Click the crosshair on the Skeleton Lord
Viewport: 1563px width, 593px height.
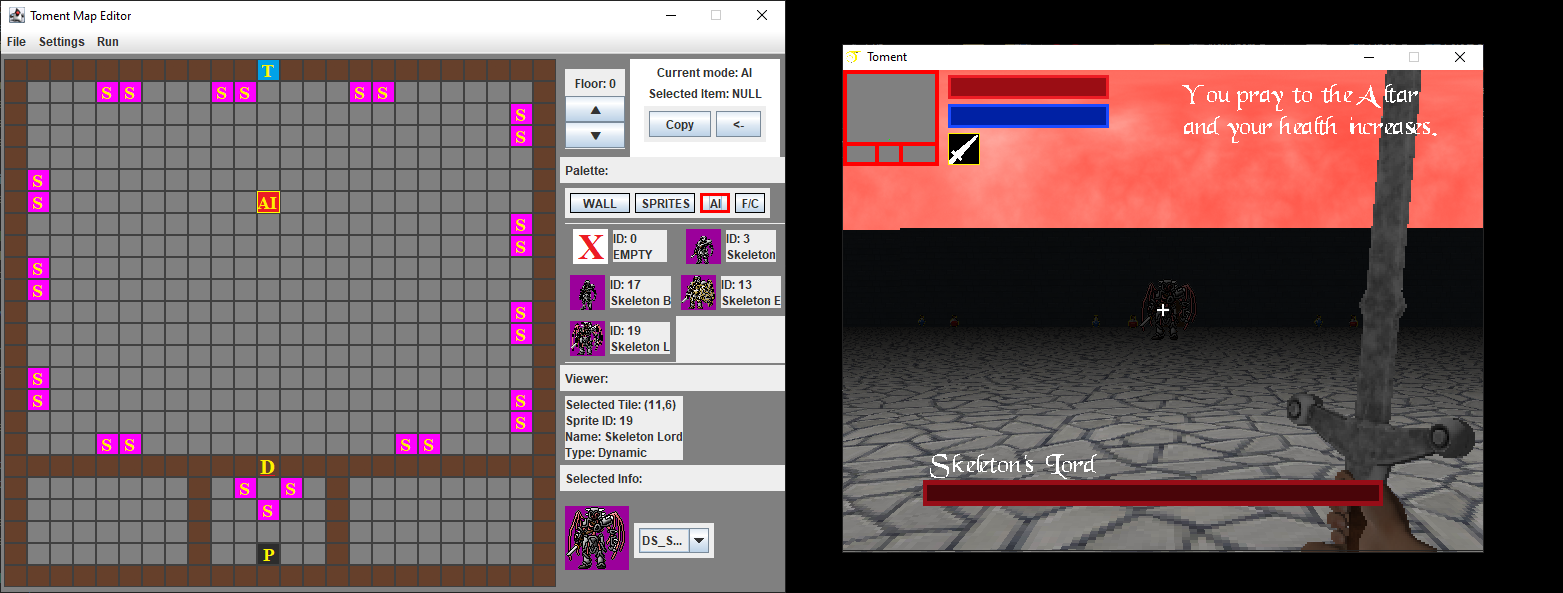point(1162,311)
